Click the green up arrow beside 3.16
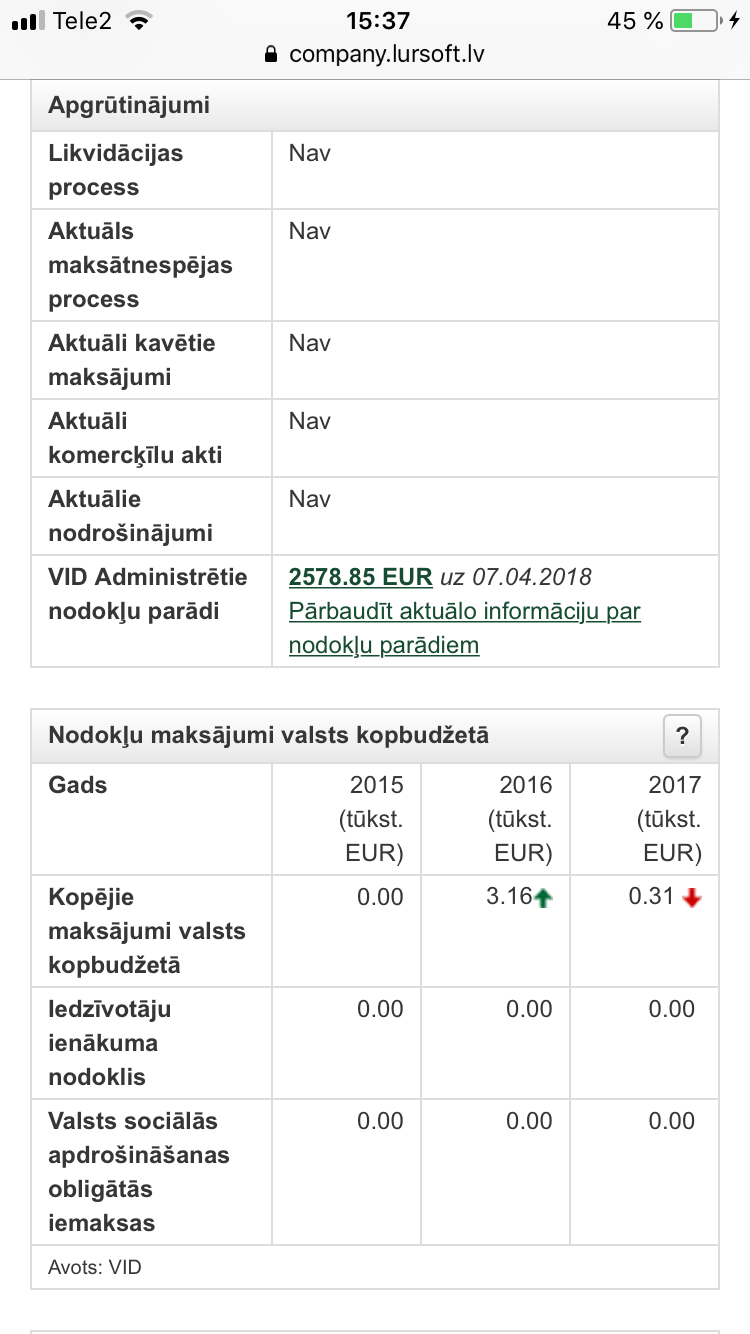Image resolution: width=750 pixels, height=1334 pixels. coord(544,899)
